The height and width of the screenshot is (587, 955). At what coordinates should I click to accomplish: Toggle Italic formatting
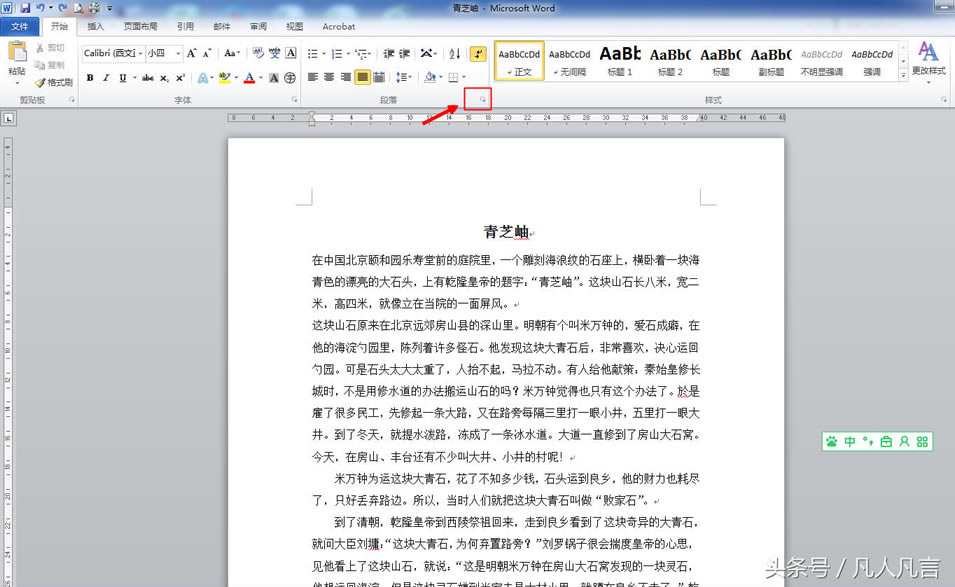coord(106,78)
